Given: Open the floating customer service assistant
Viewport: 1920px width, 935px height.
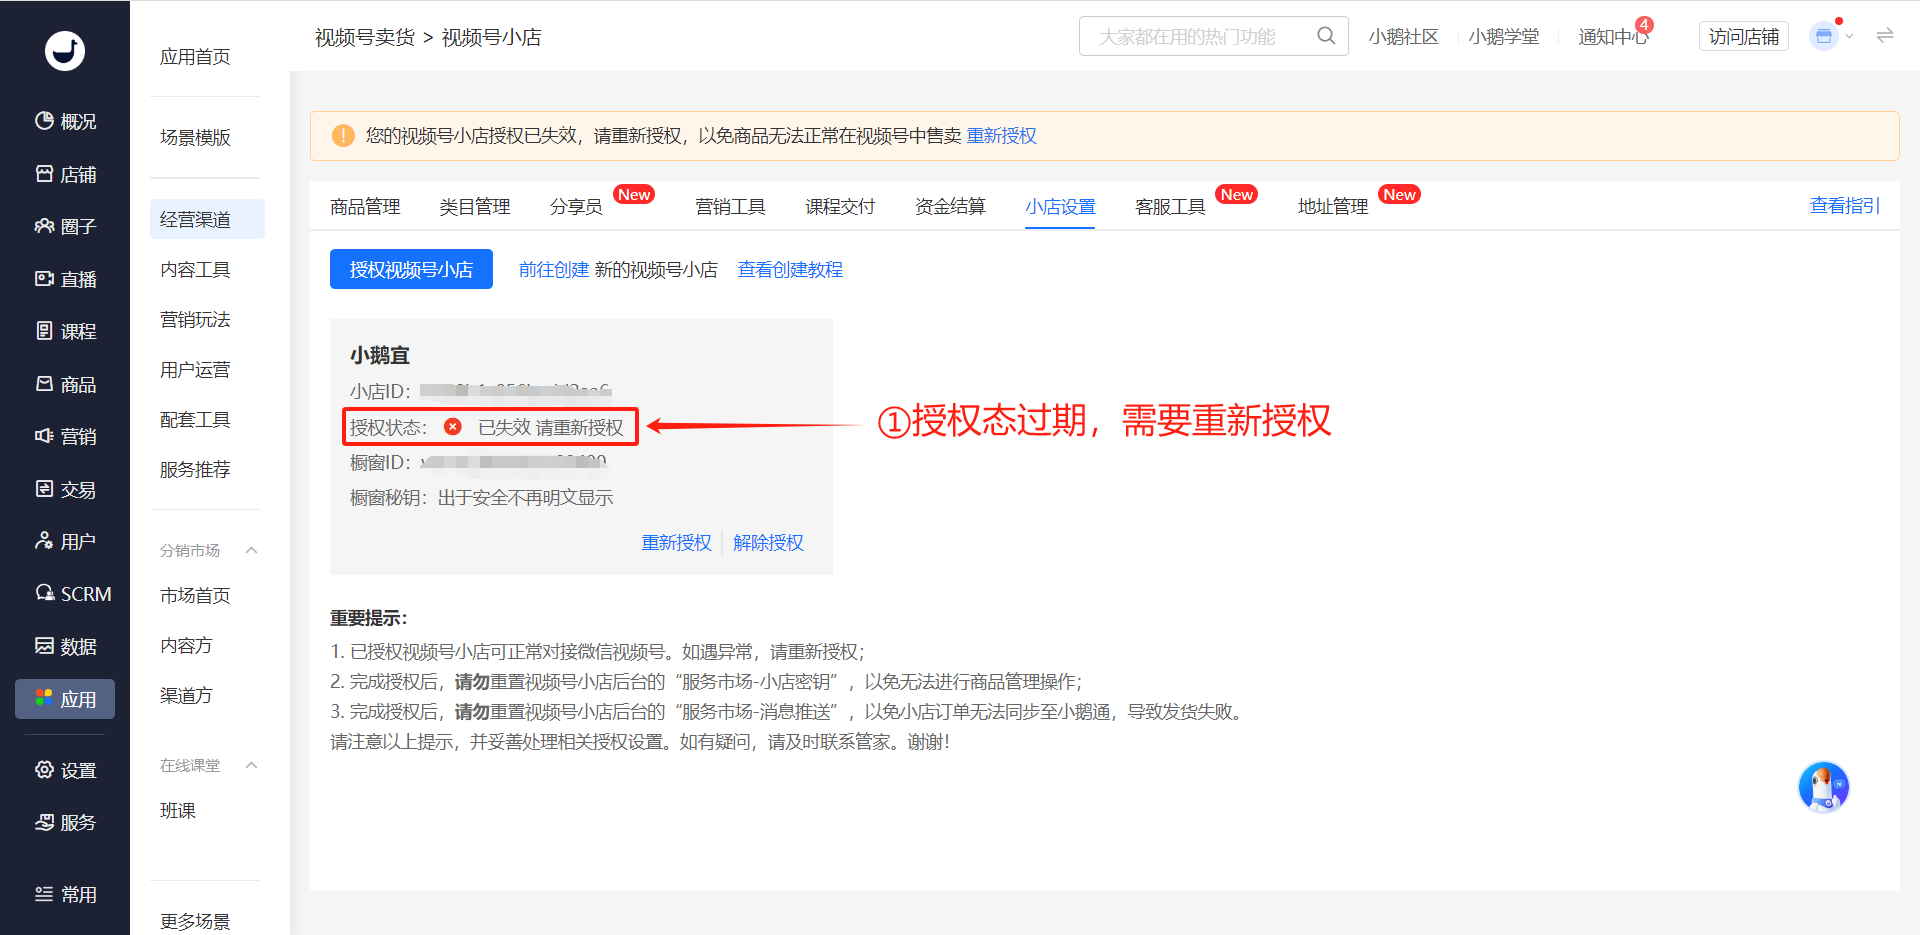Looking at the screenshot, I should click(1823, 787).
